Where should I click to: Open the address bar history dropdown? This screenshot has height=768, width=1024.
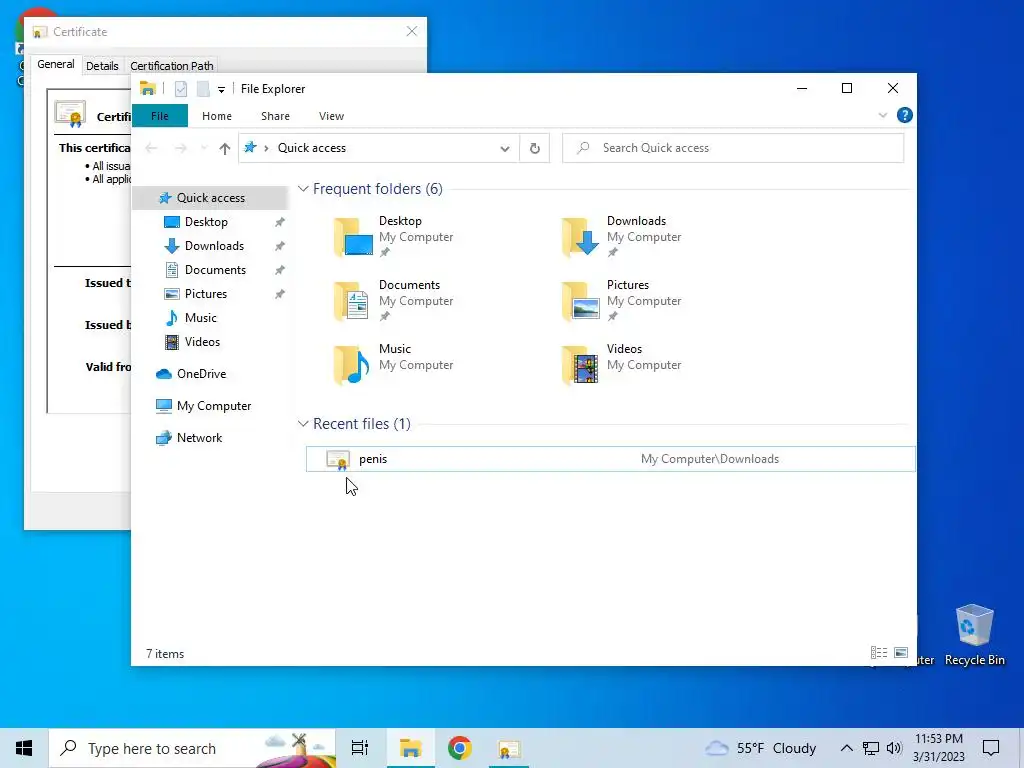pyautogui.click(x=505, y=149)
